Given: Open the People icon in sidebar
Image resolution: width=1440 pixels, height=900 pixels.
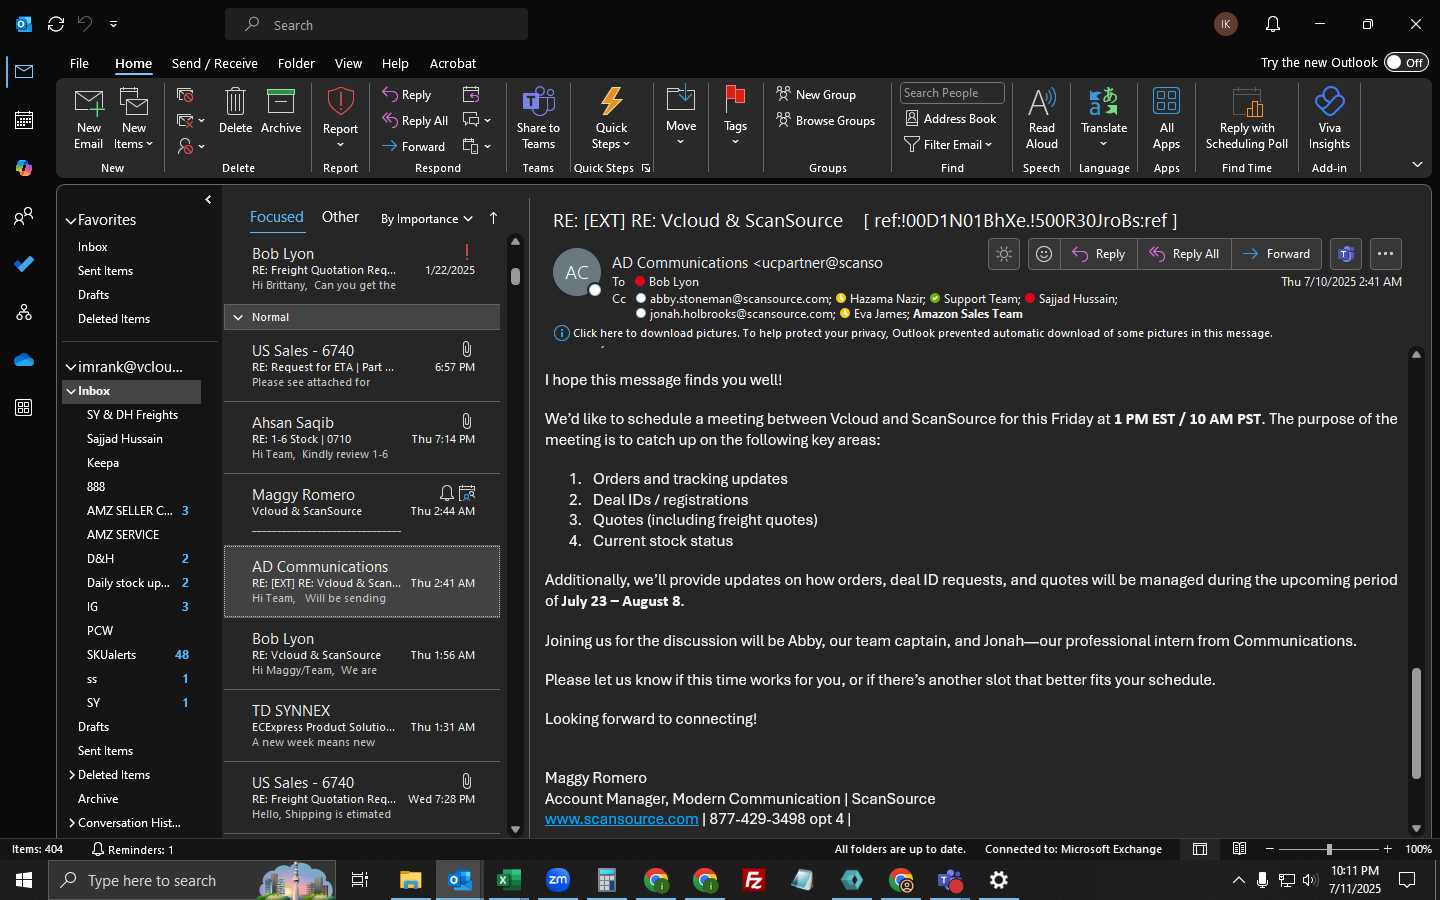Looking at the screenshot, I should [24, 216].
